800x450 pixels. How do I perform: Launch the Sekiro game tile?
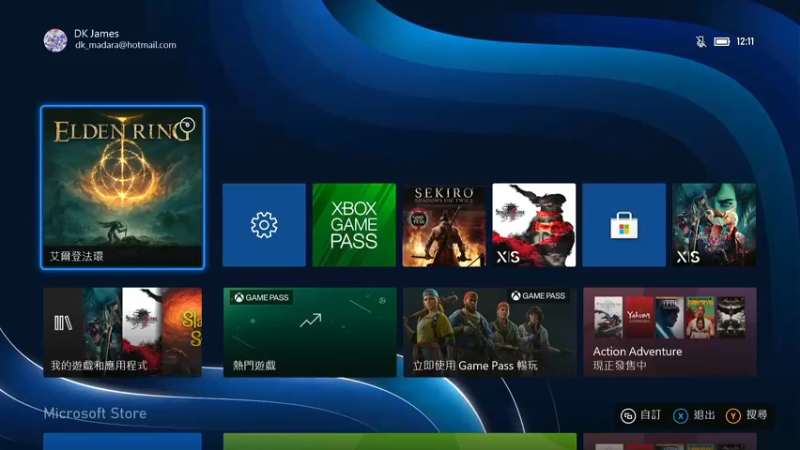pos(444,225)
